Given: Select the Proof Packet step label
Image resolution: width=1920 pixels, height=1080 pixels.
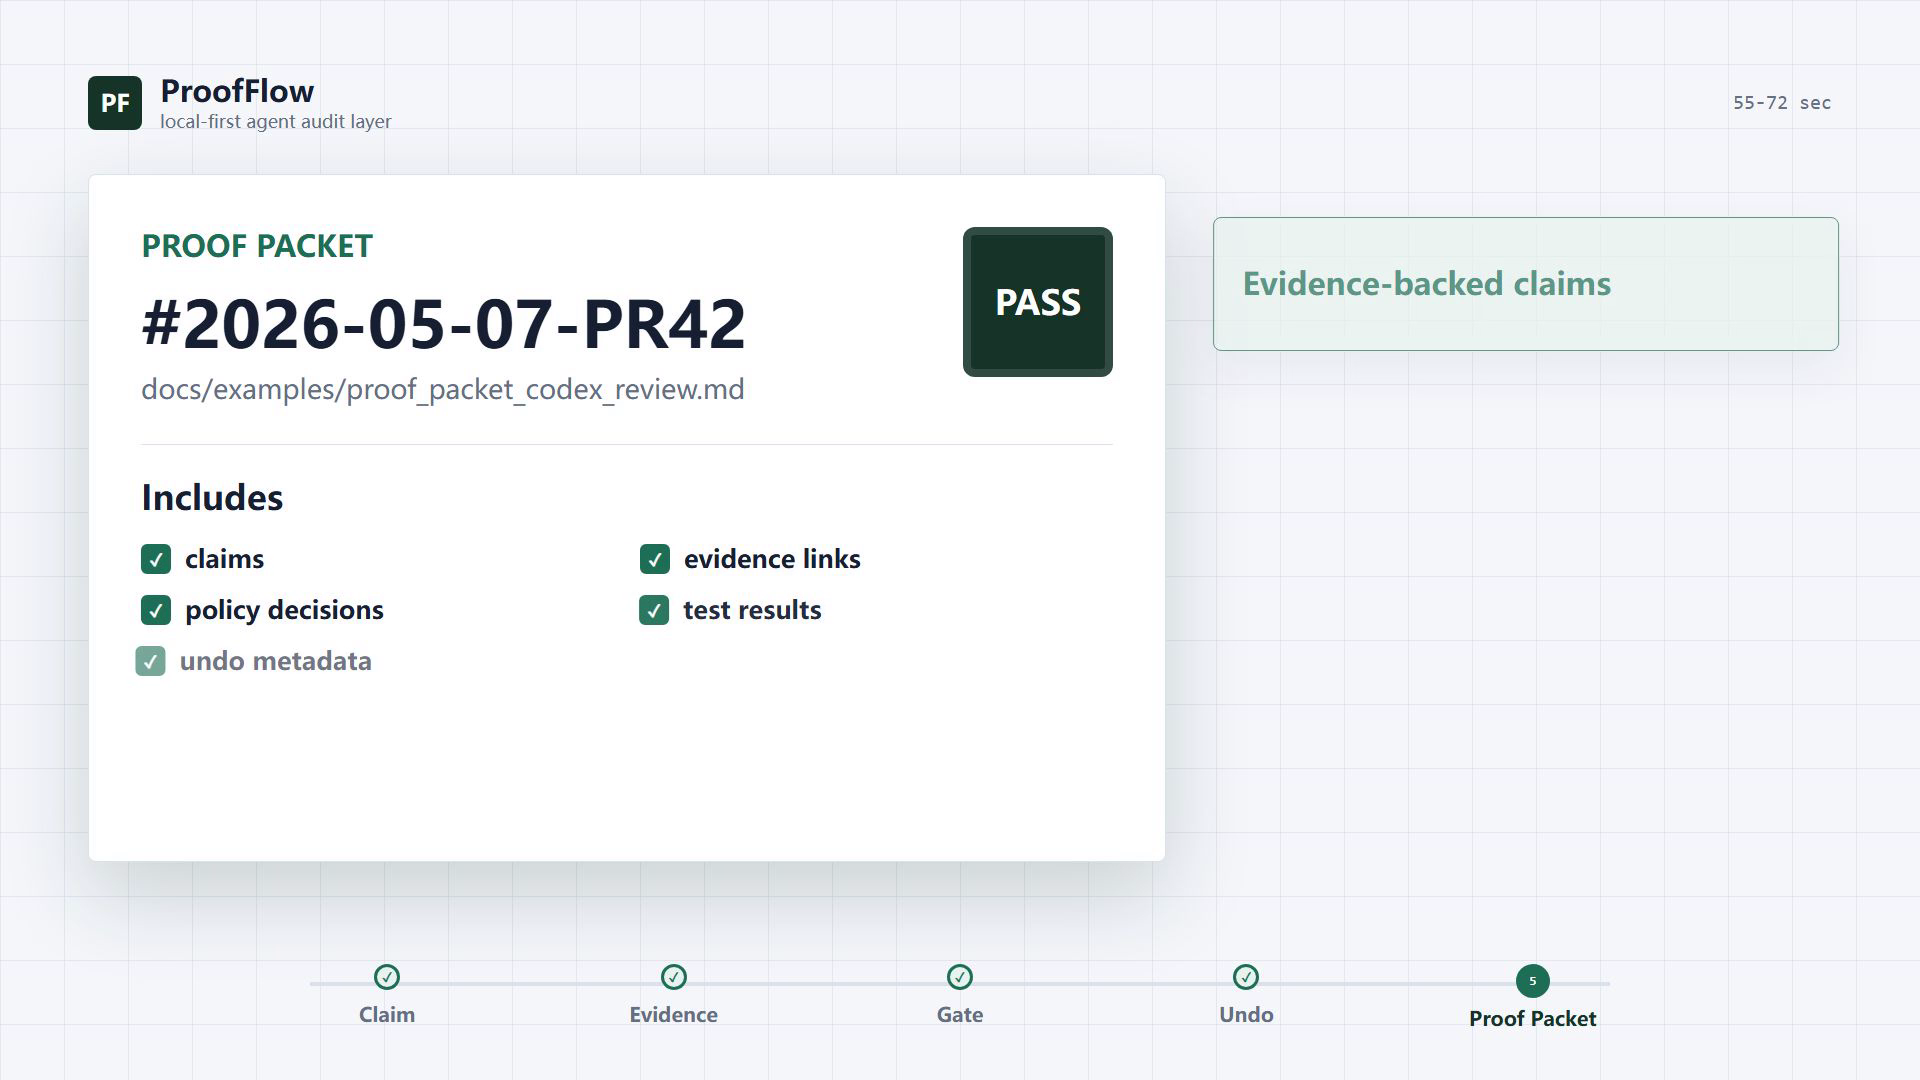Looking at the screenshot, I should [x=1533, y=1019].
